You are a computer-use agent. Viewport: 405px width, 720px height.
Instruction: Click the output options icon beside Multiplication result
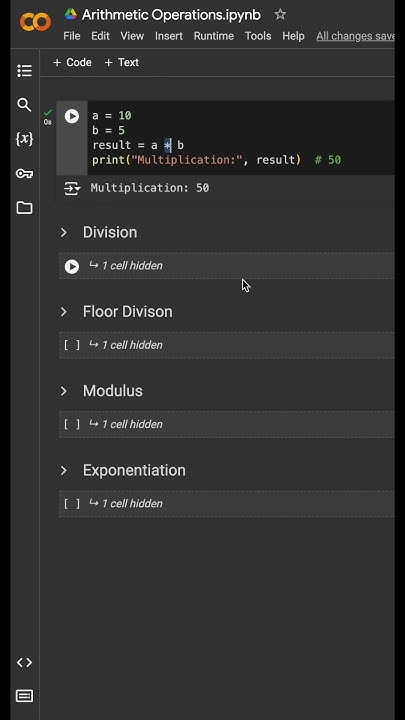pyautogui.click(x=72, y=189)
